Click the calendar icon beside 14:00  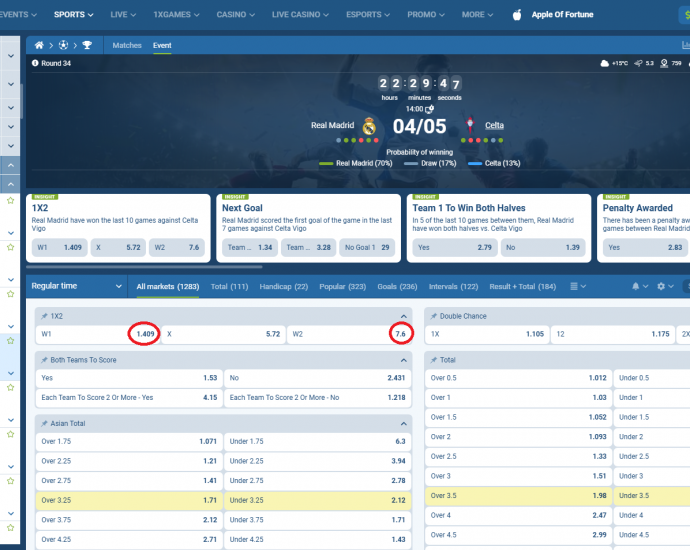[x=429, y=109]
